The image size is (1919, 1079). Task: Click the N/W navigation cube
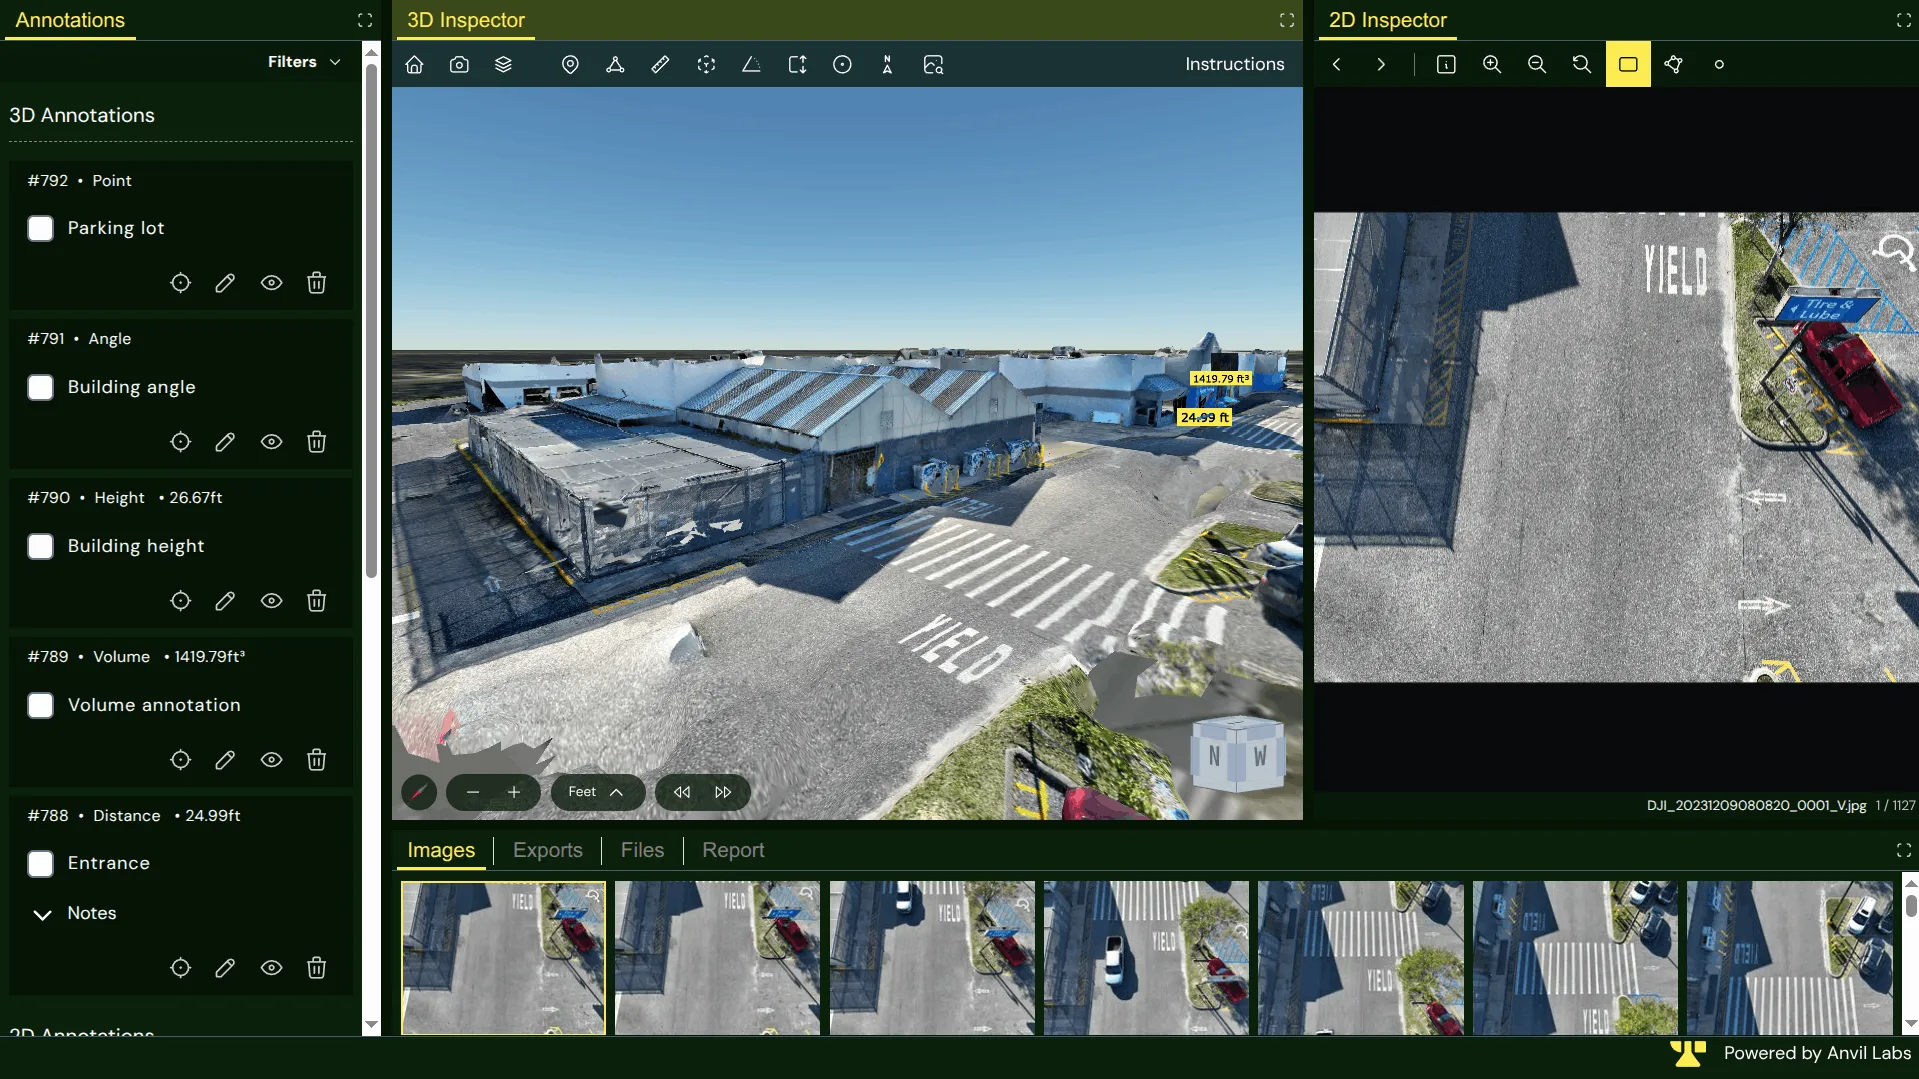coord(1237,755)
